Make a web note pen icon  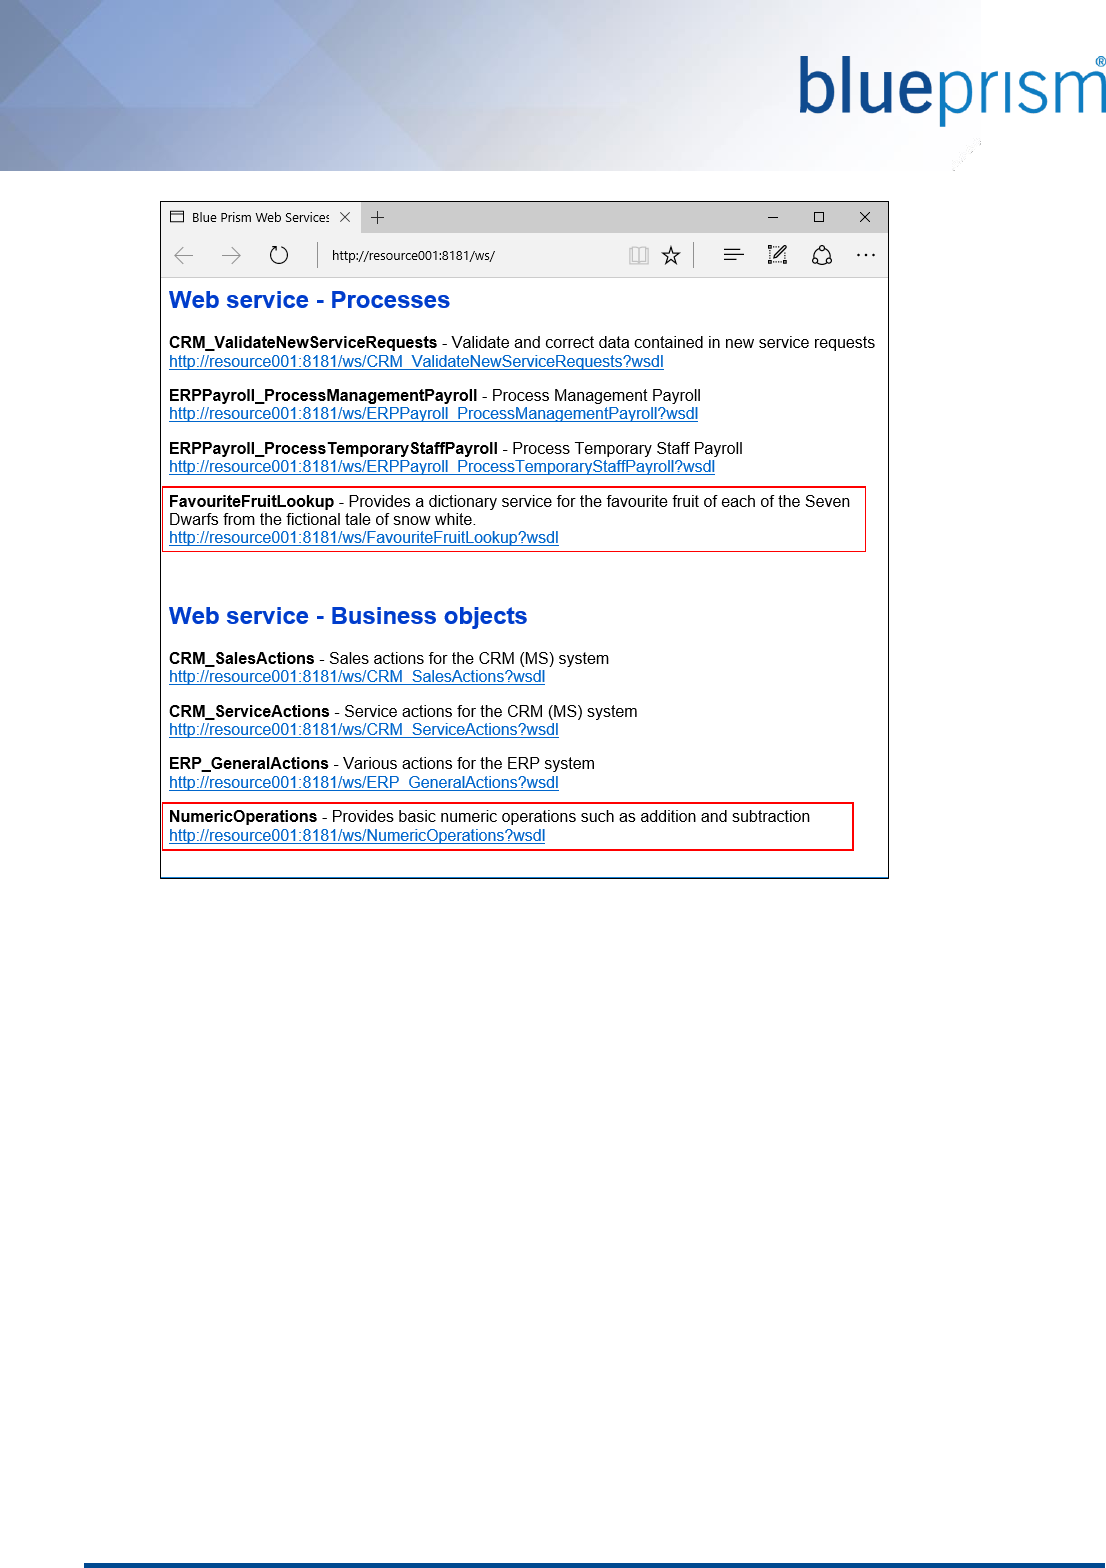(x=777, y=255)
